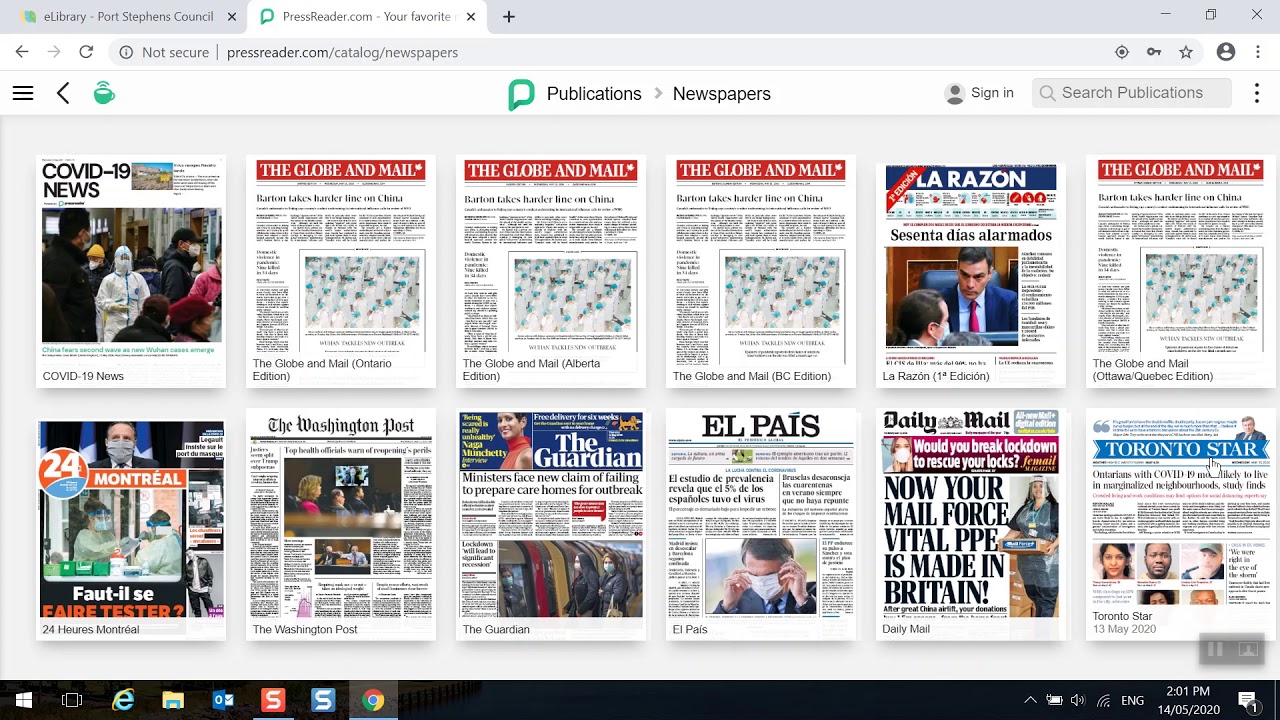Open a new browser tab

coord(509,16)
